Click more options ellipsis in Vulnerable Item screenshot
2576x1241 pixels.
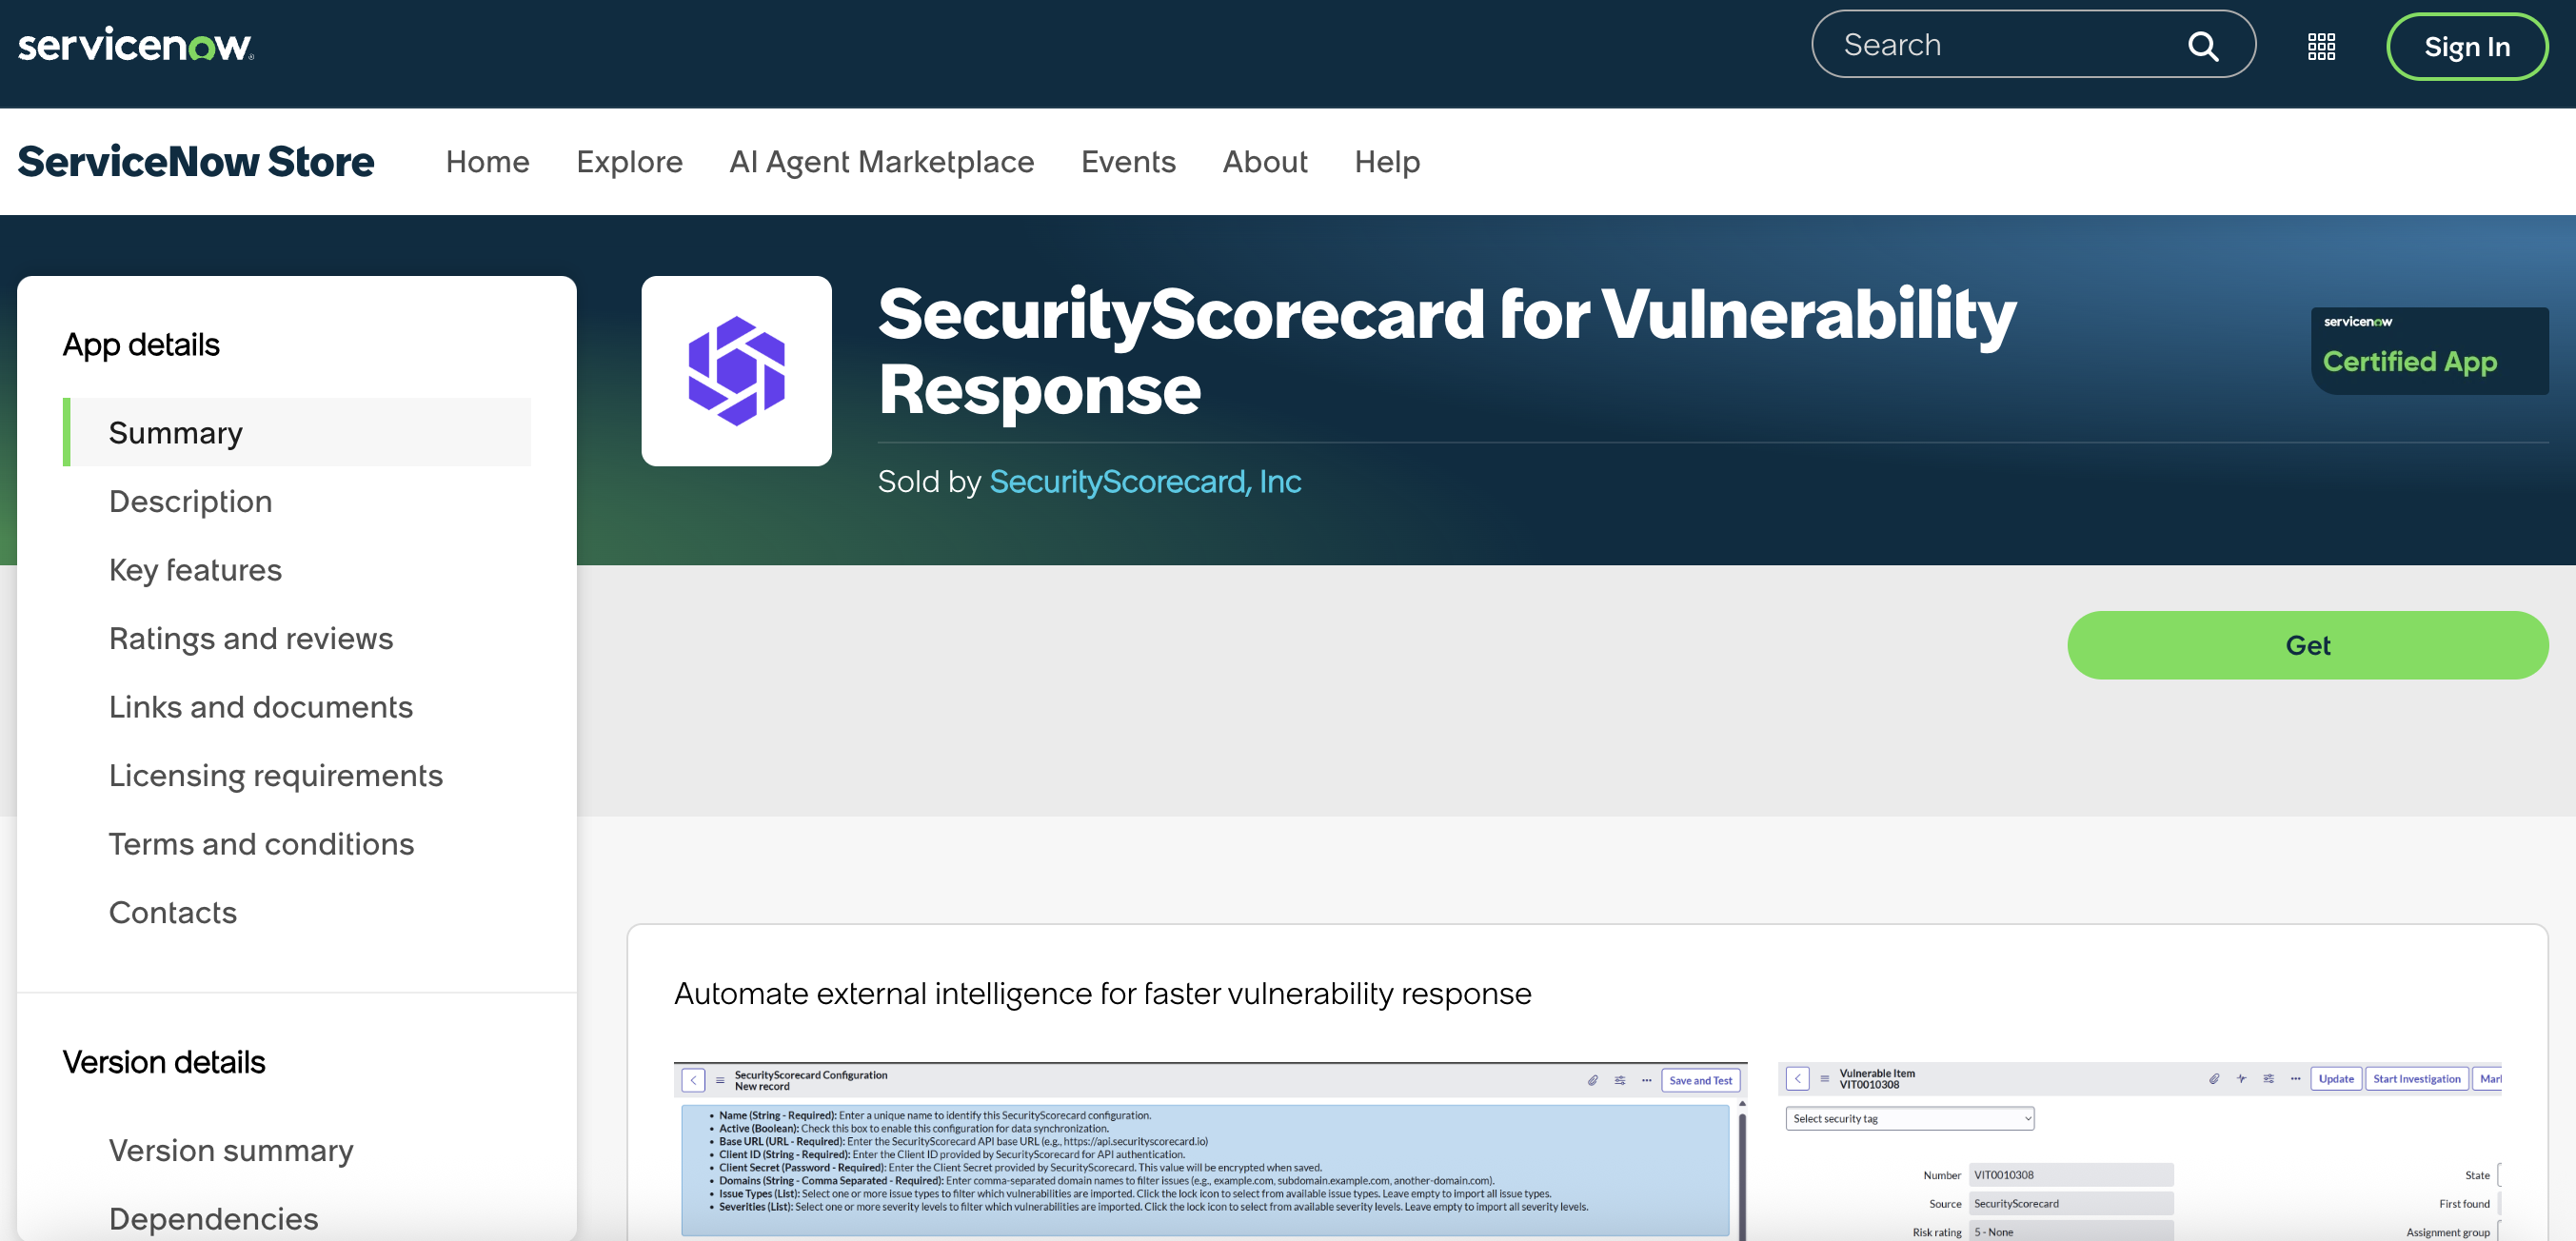(x=2295, y=1079)
